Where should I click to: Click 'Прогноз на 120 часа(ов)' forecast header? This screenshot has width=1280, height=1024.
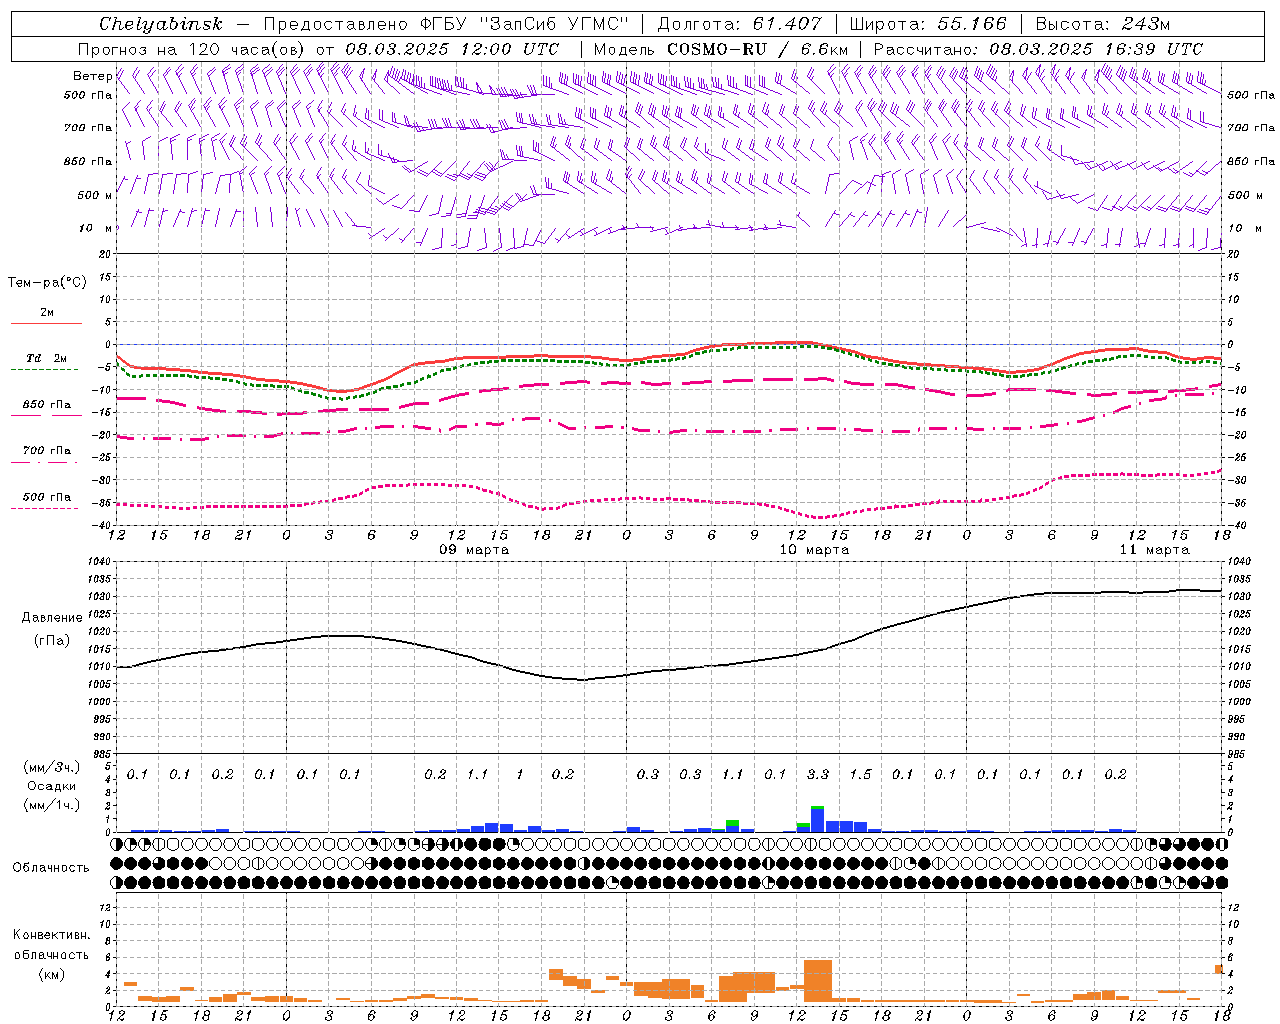click(192, 49)
